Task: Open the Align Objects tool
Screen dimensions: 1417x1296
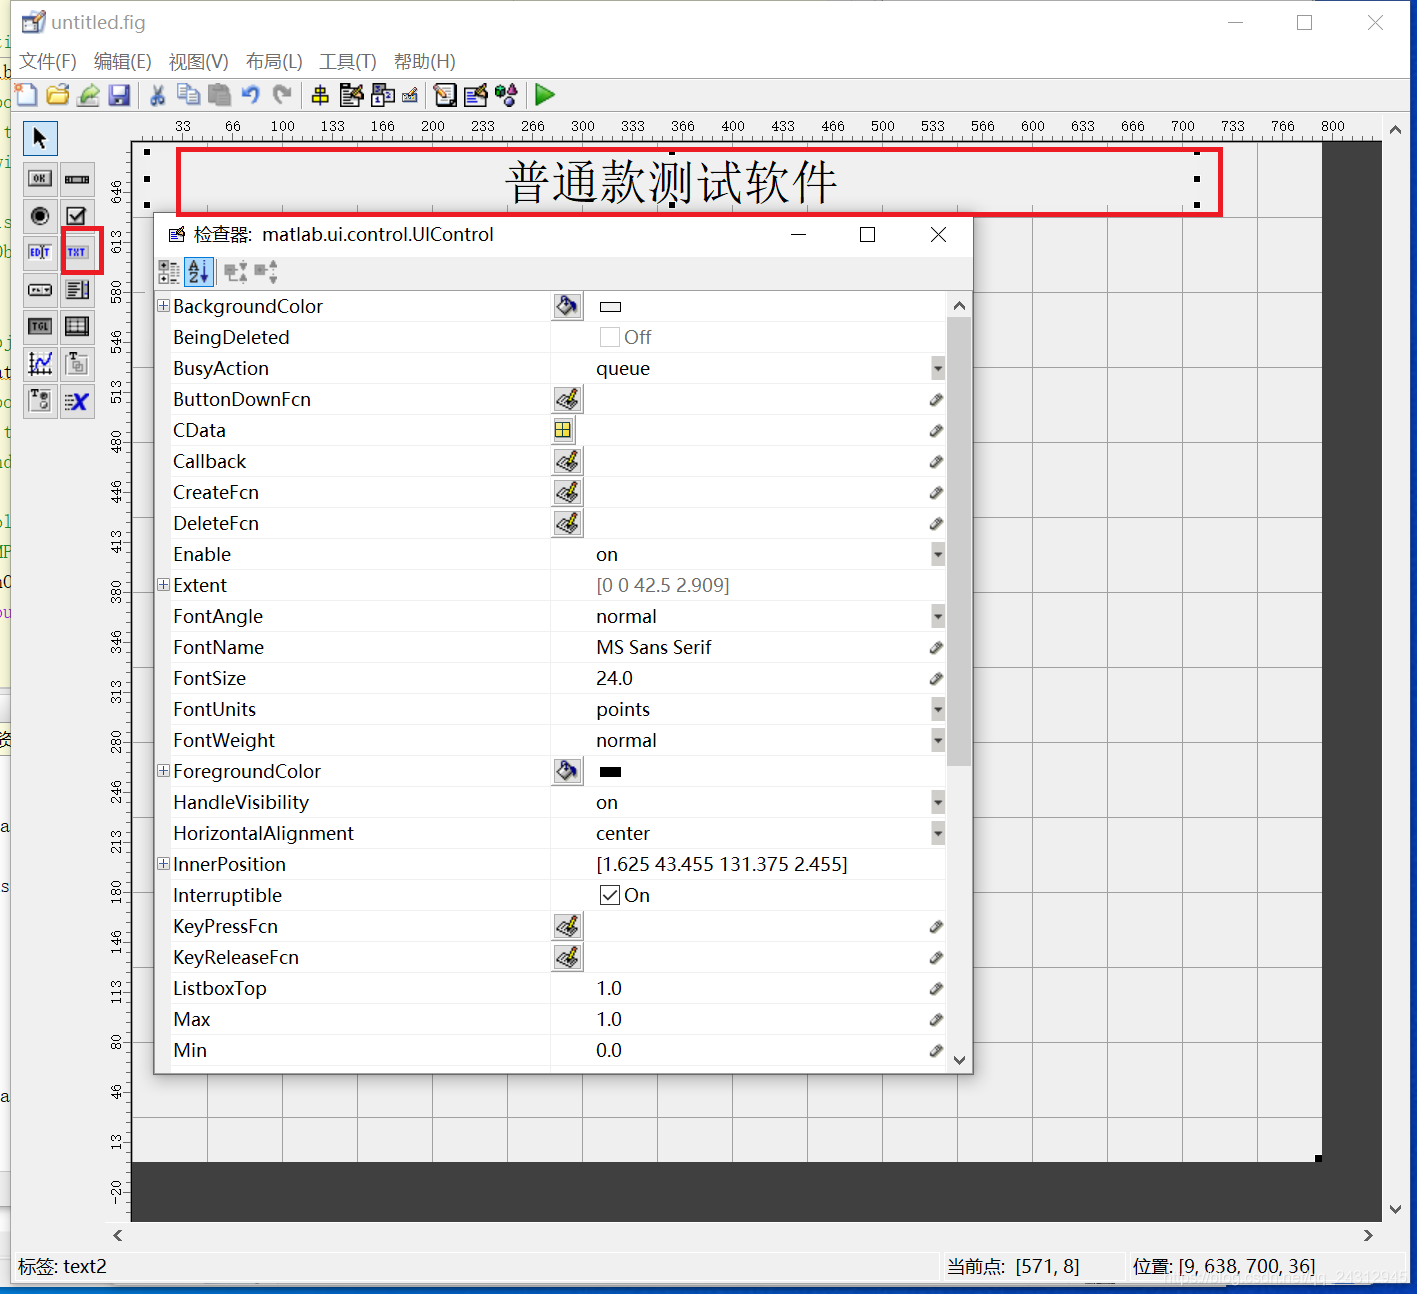Action: click(x=320, y=95)
